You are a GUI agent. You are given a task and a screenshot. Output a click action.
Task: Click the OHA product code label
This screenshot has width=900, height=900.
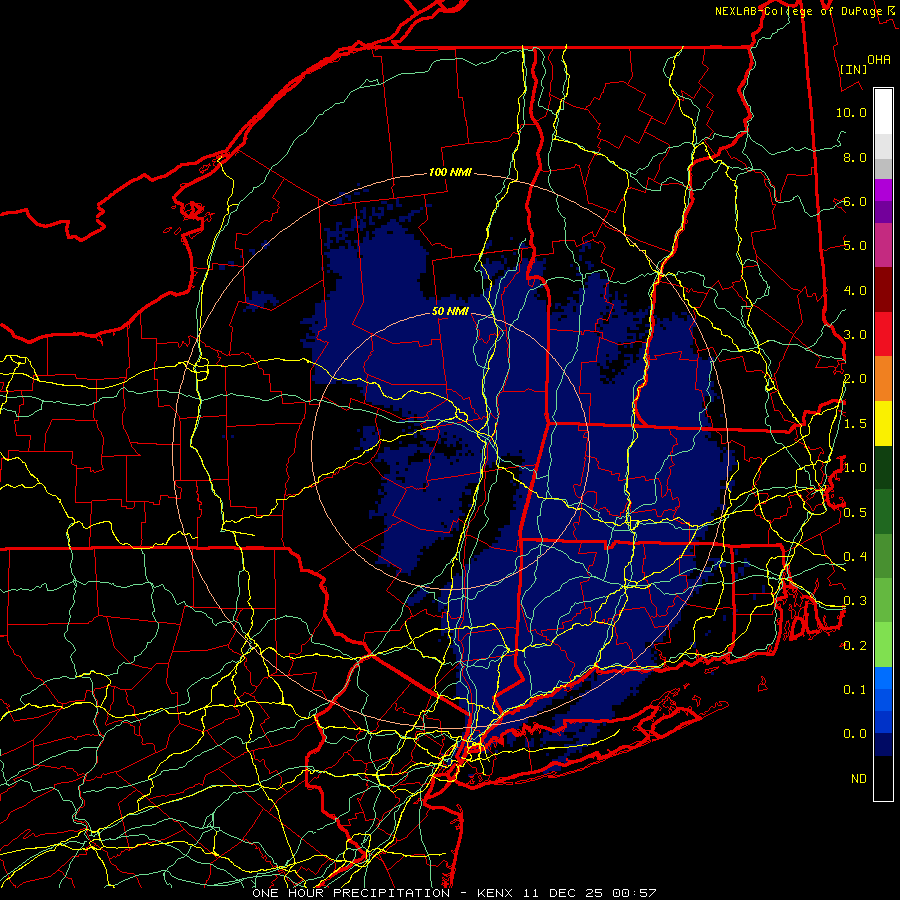point(879,59)
